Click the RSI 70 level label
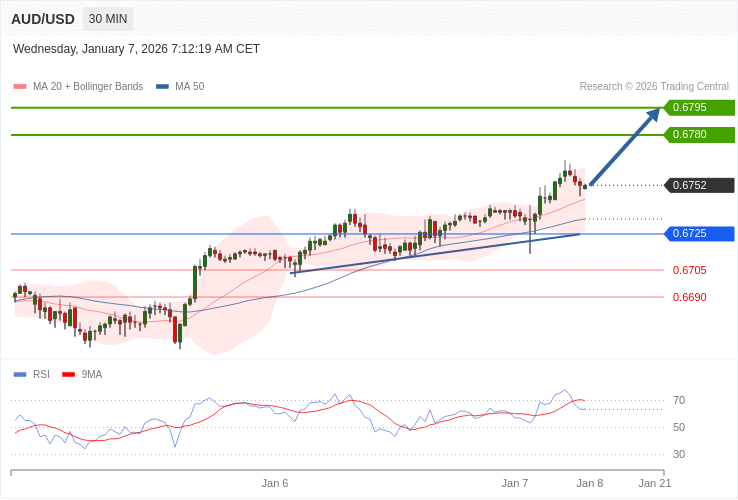Screen dimensions: 738x500 pyautogui.click(x=679, y=400)
